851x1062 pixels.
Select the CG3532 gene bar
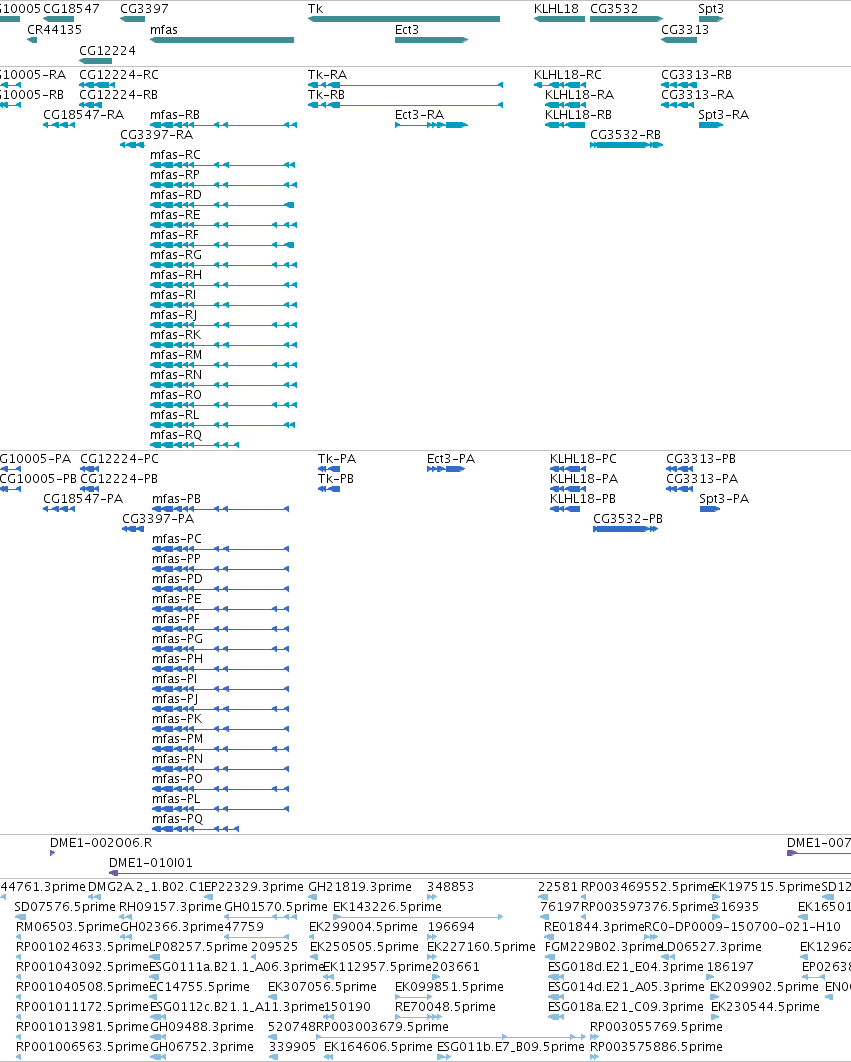tap(626, 19)
